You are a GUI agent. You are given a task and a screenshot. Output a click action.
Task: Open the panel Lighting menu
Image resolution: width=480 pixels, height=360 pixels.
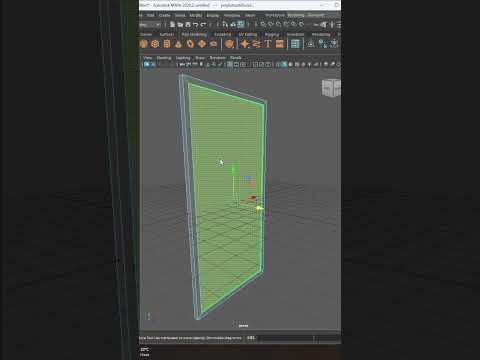(183, 58)
